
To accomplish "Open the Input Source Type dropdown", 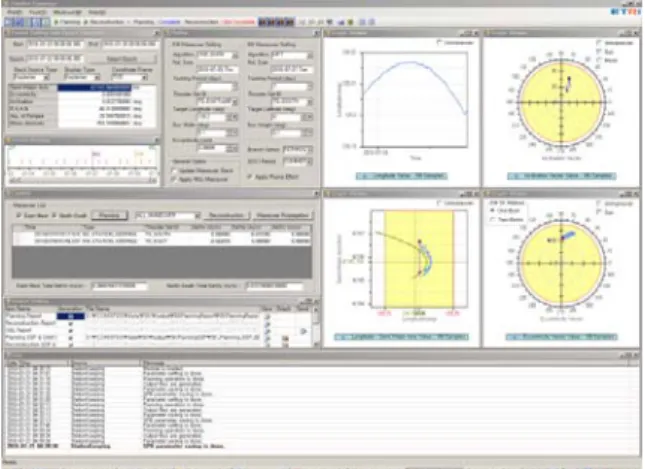I will click(x=31, y=77).
